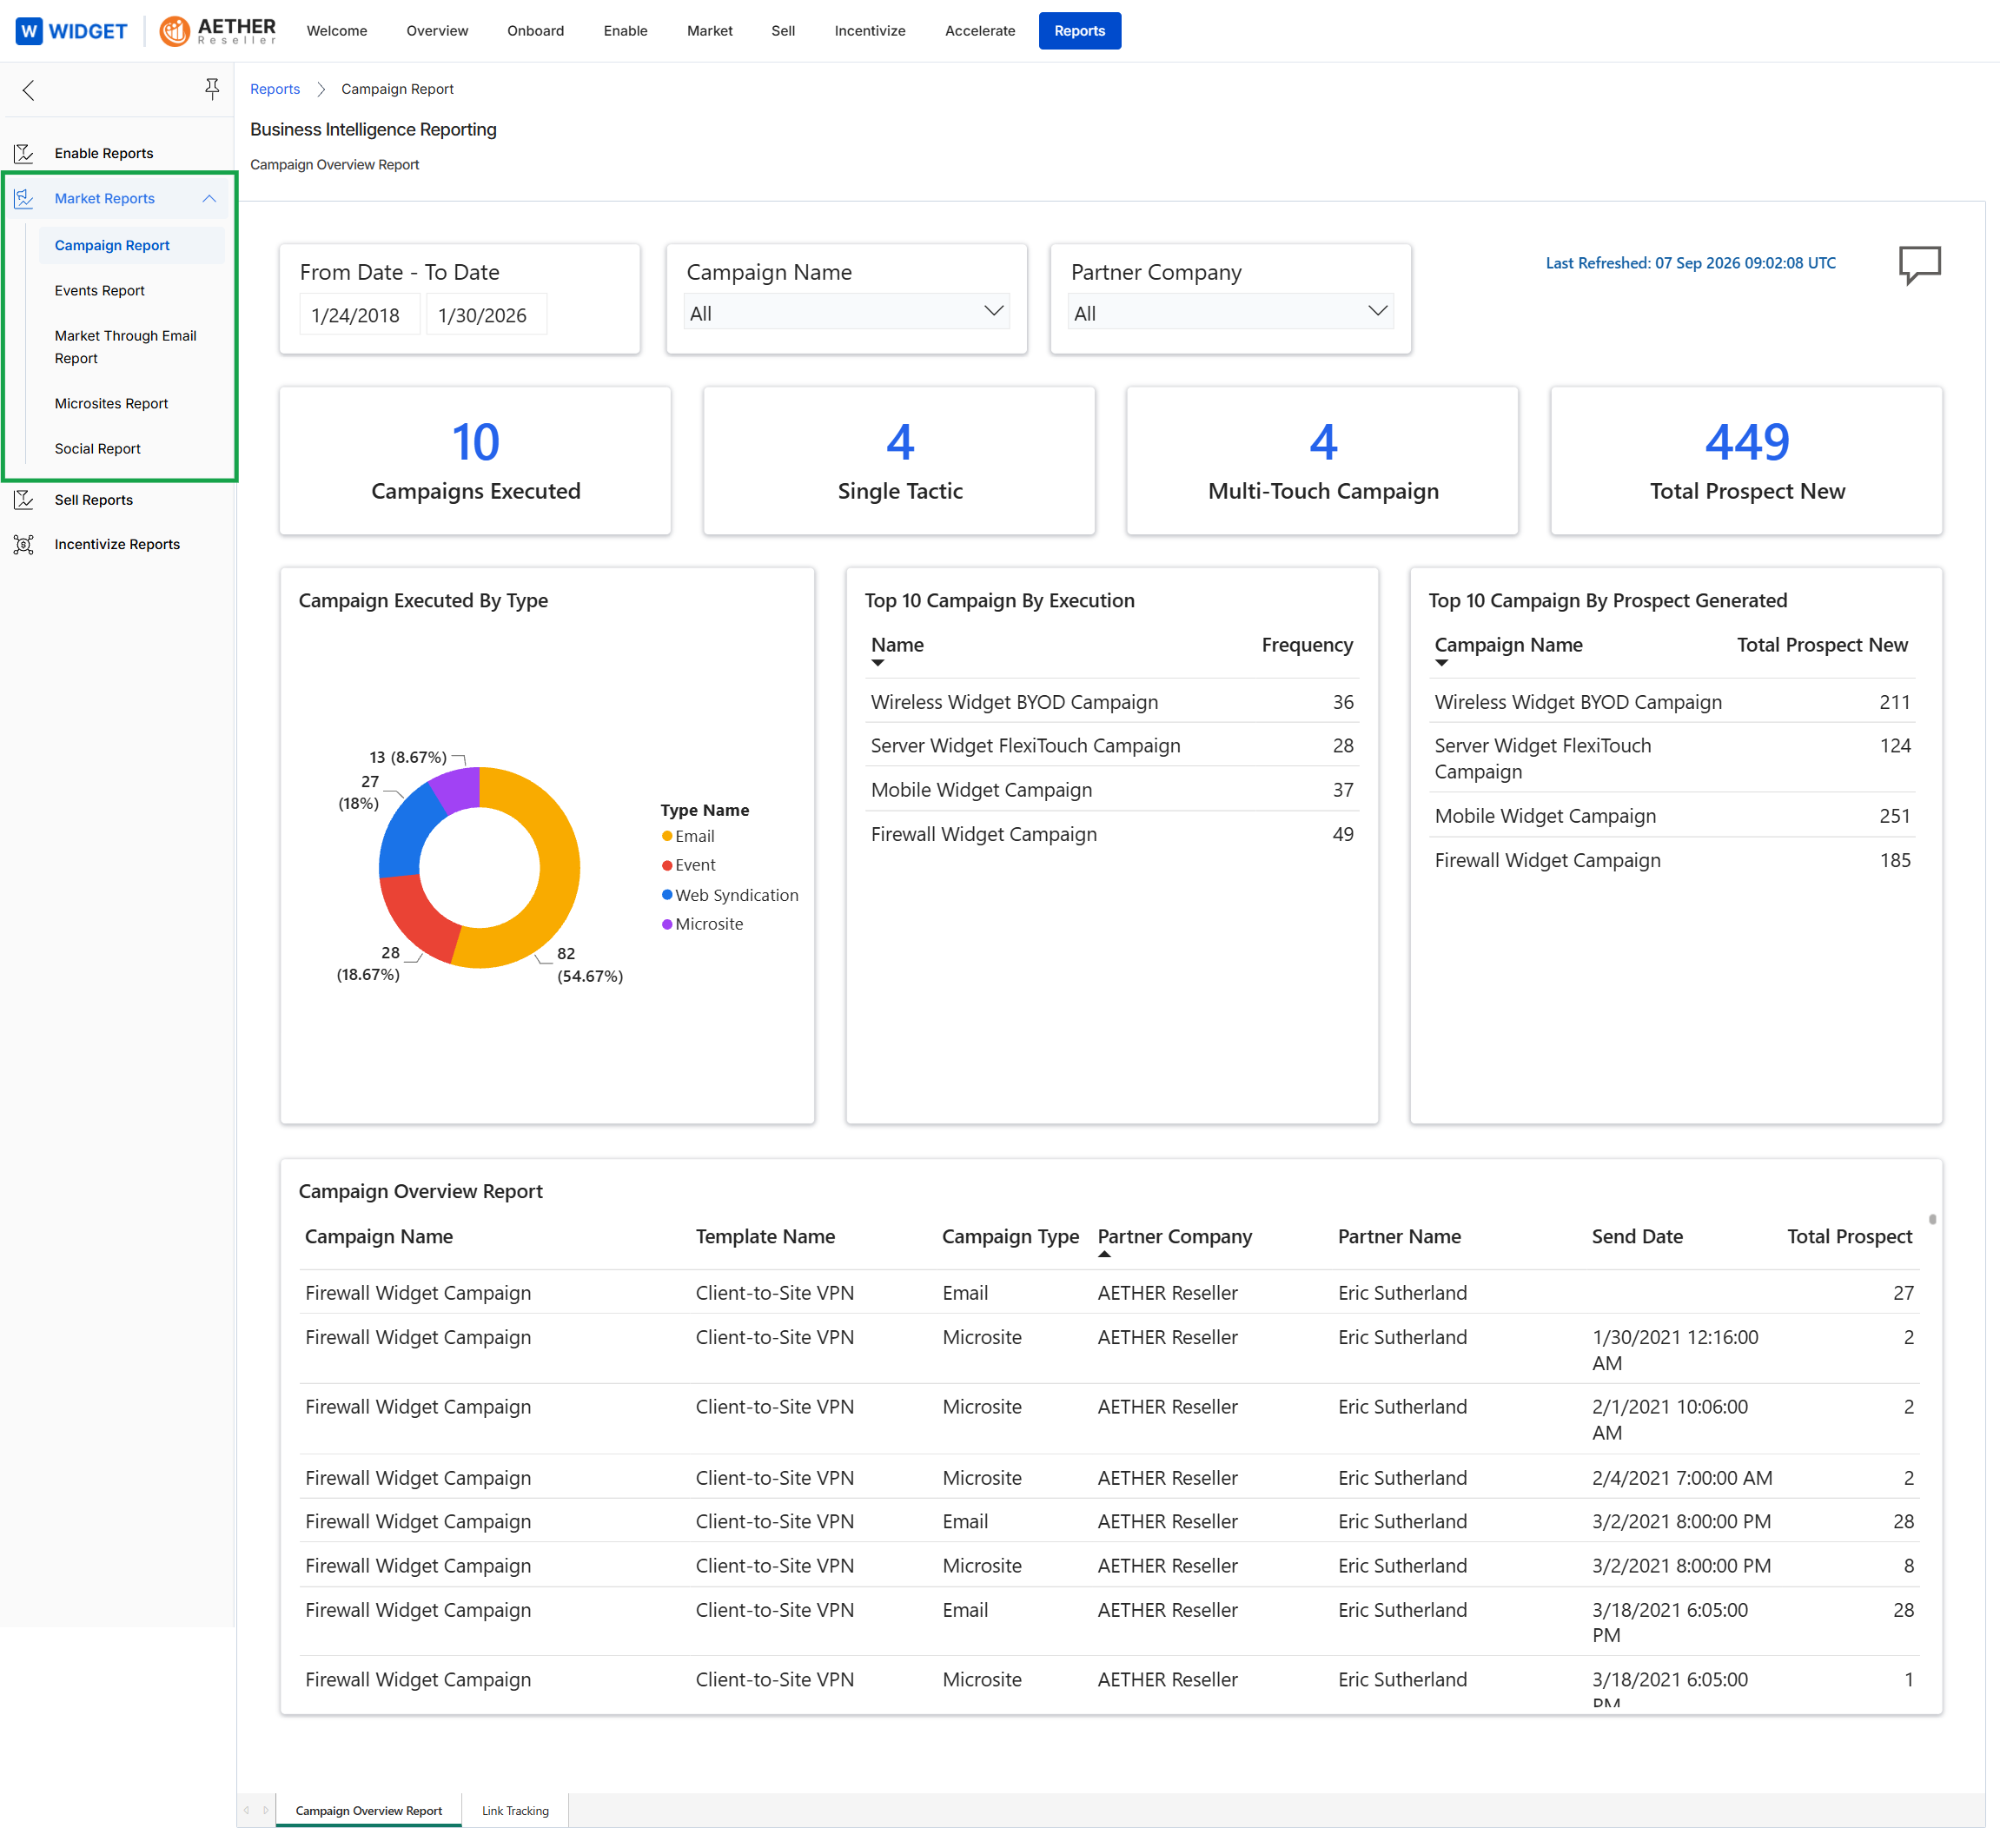Click the Reports nav button
This screenshot has width=2000, height=1848.
point(1079,31)
